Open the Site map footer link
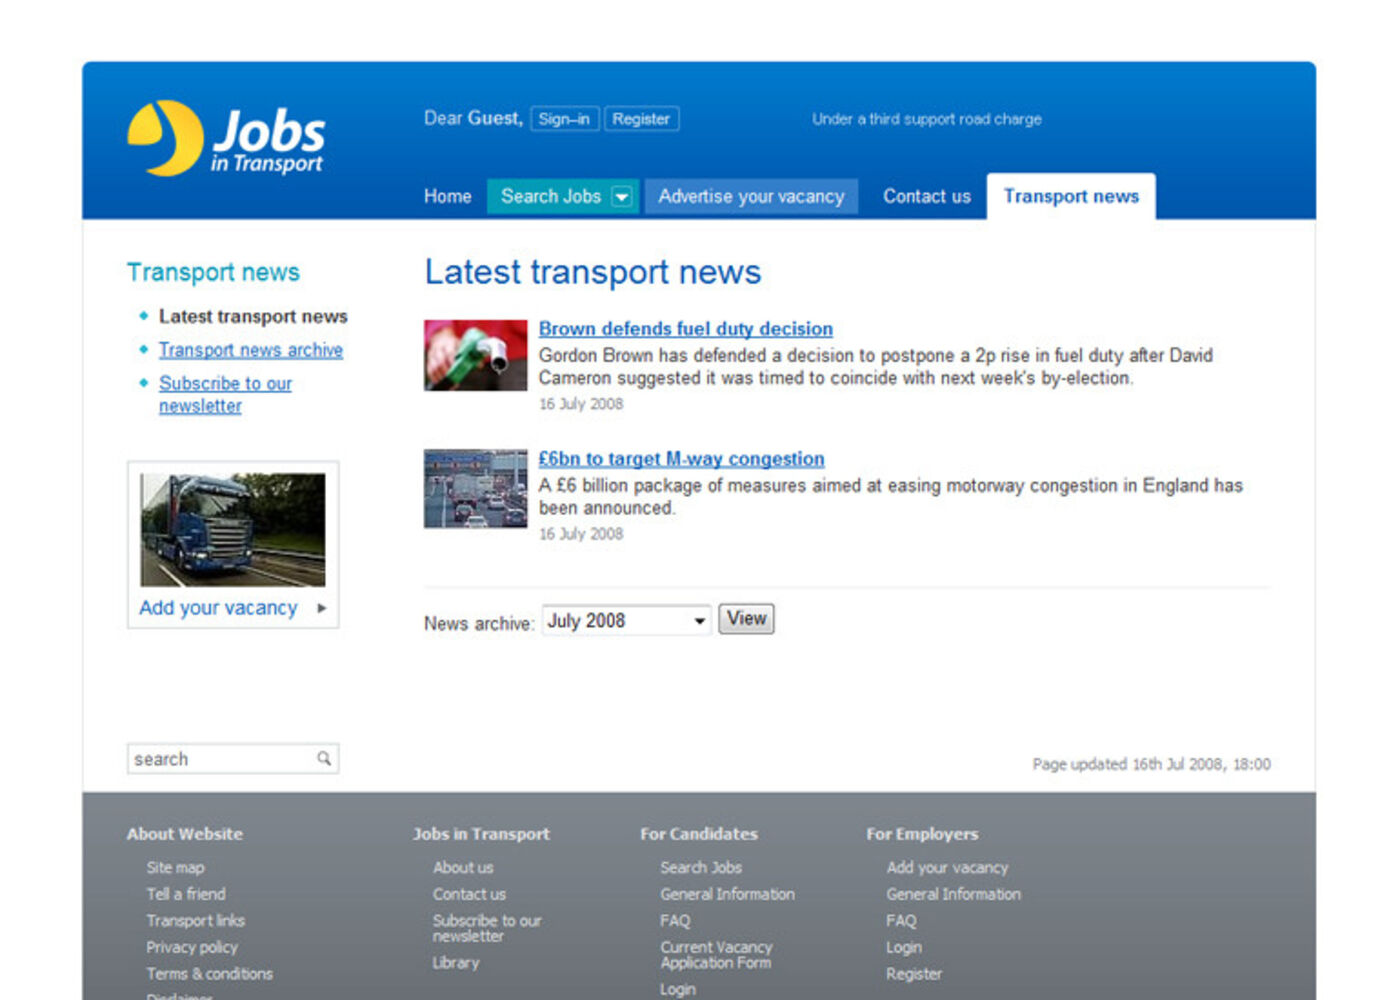The width and height of the screenshot is (1400, 1000). [x=175, y=868]
